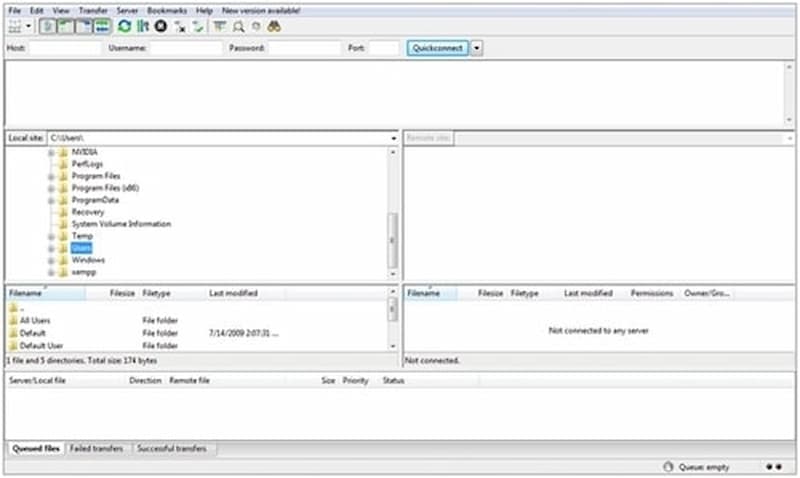Sort local list by Filetype column
800x478 pixels.
[x=156, y=293]
